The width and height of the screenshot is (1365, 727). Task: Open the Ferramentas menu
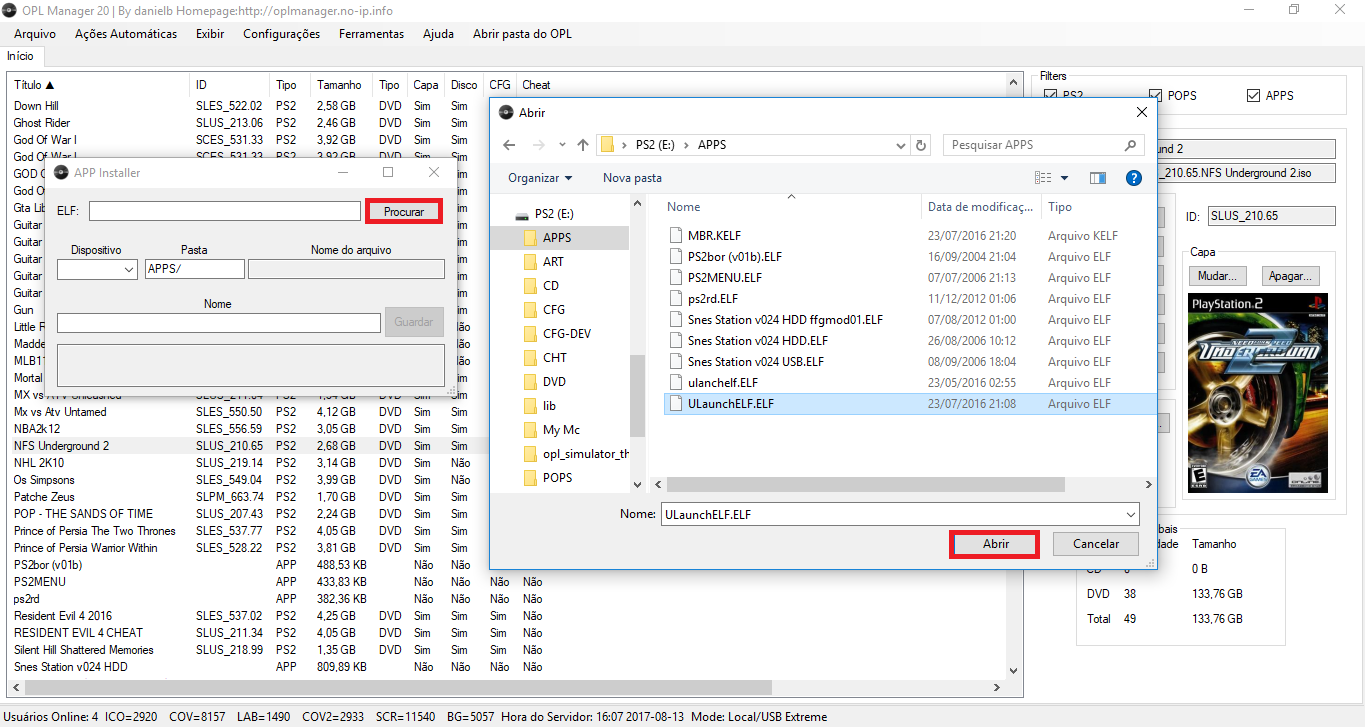click(x=371, y=34)
